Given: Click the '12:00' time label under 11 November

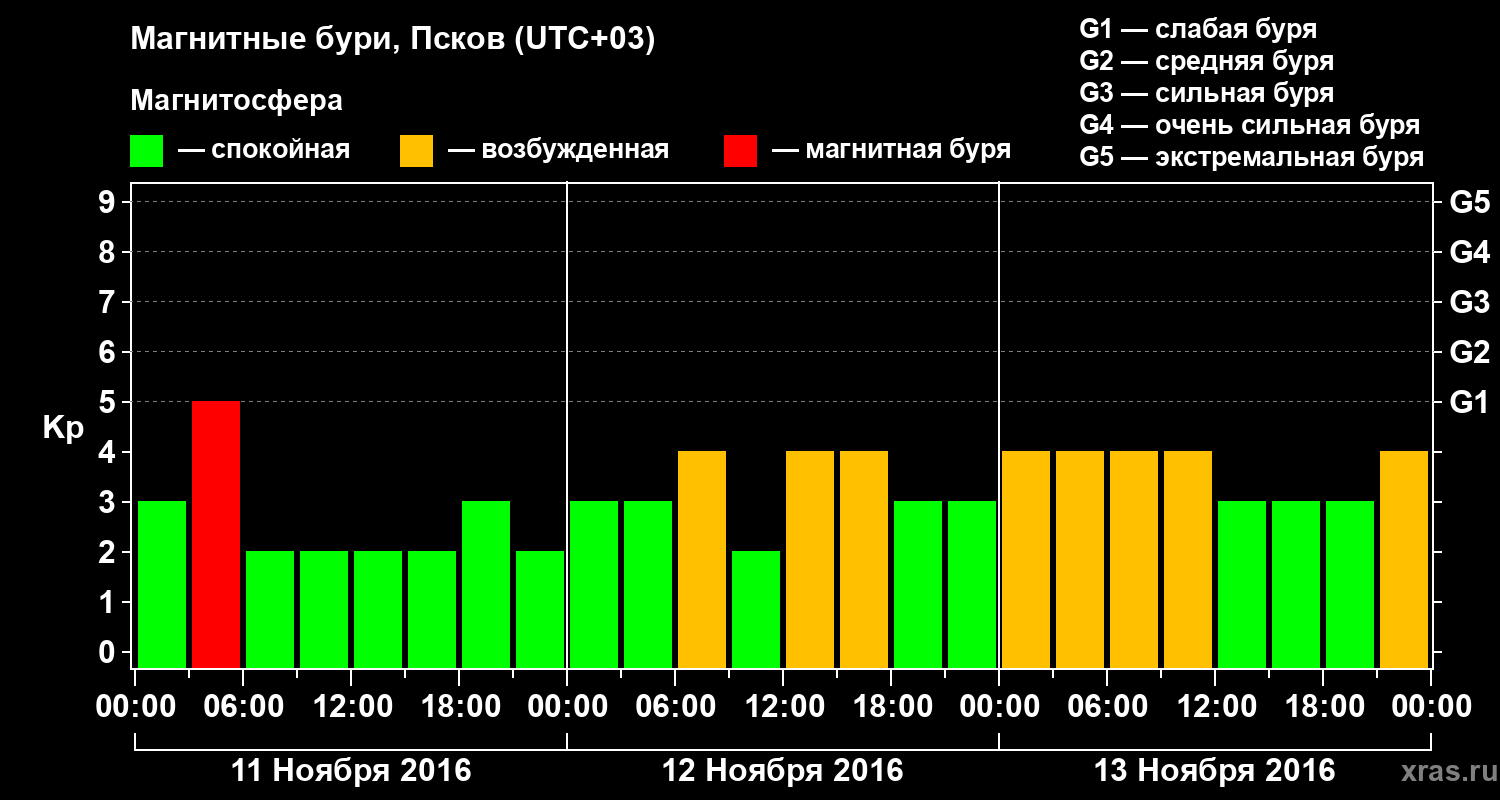Looking at the screenshot, I should [351, 707].
